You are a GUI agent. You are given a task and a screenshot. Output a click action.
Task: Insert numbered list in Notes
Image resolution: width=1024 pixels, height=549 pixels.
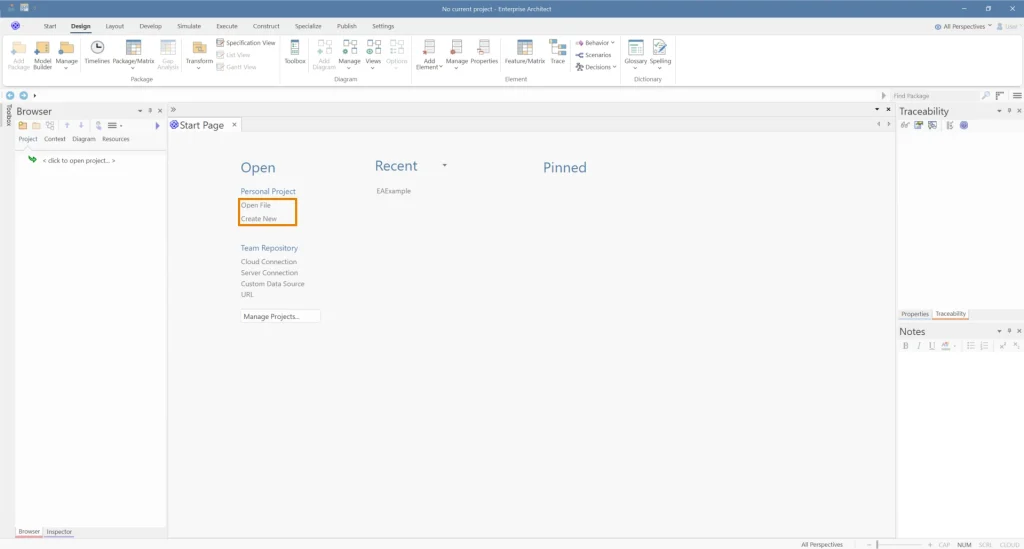984,346
